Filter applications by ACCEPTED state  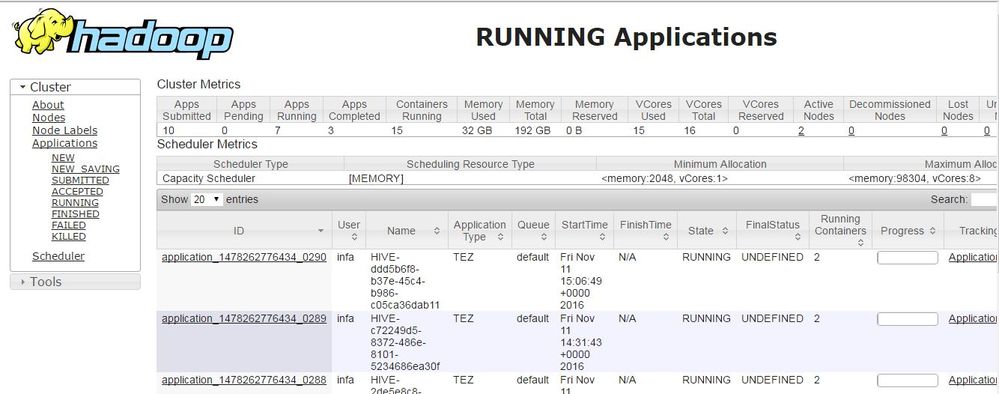click(x=77, y=191)
